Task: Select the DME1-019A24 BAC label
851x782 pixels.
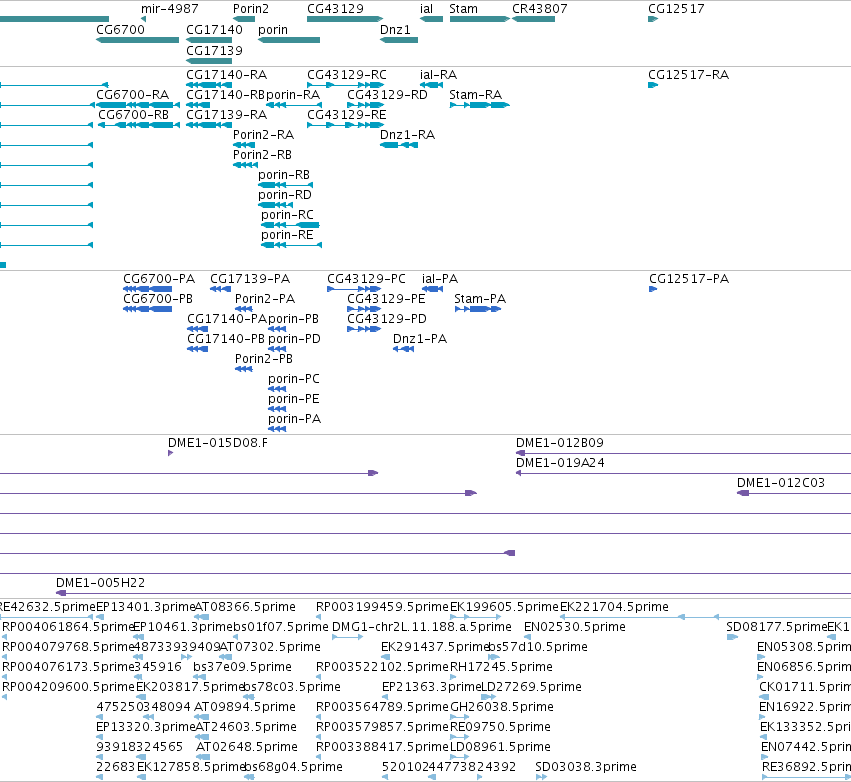Action: click(x=560, y=463)
